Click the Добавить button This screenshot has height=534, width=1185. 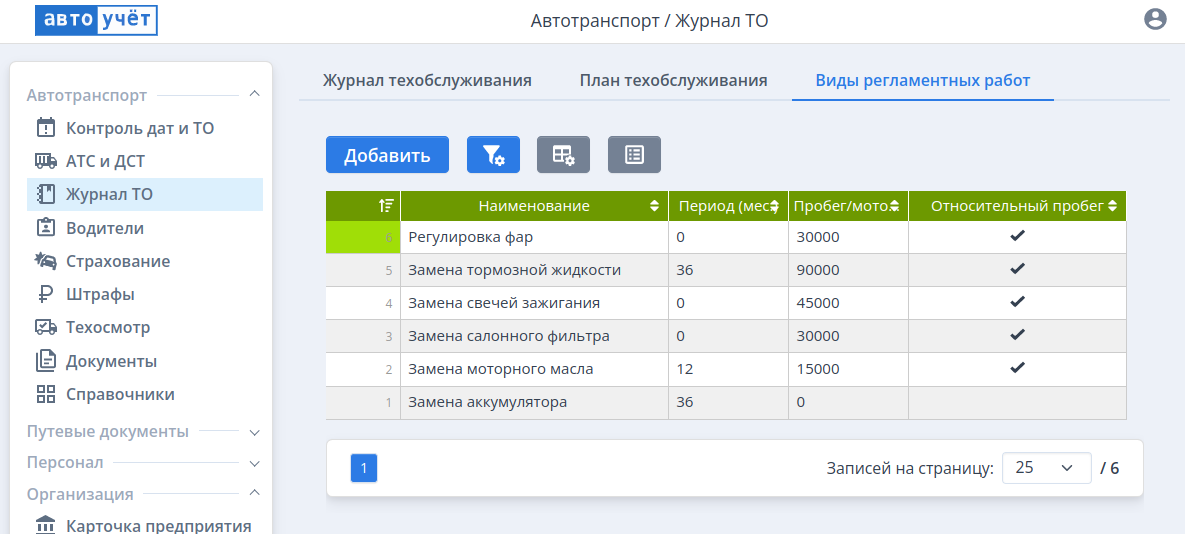point(387,155)
